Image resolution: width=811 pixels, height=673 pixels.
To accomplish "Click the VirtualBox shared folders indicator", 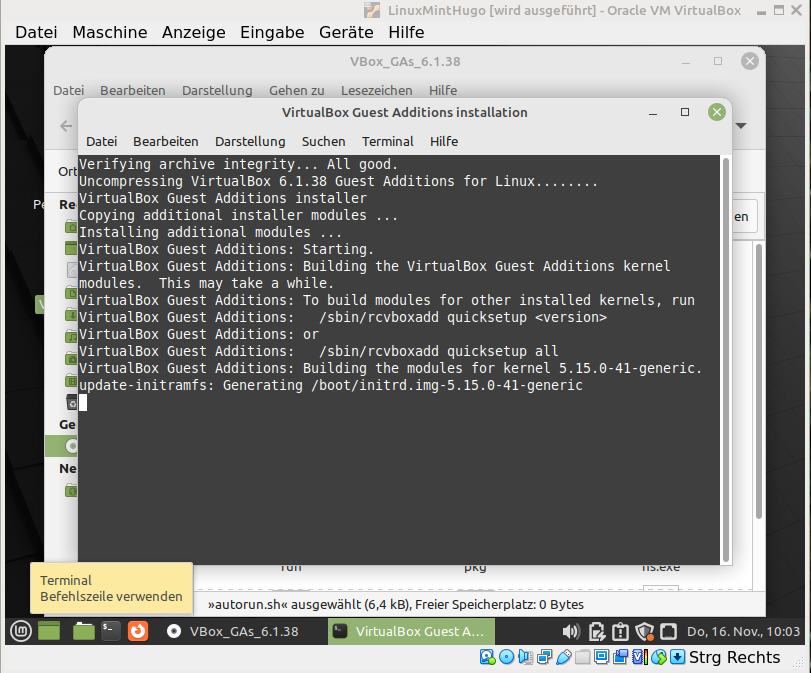I will pos(582,657).
